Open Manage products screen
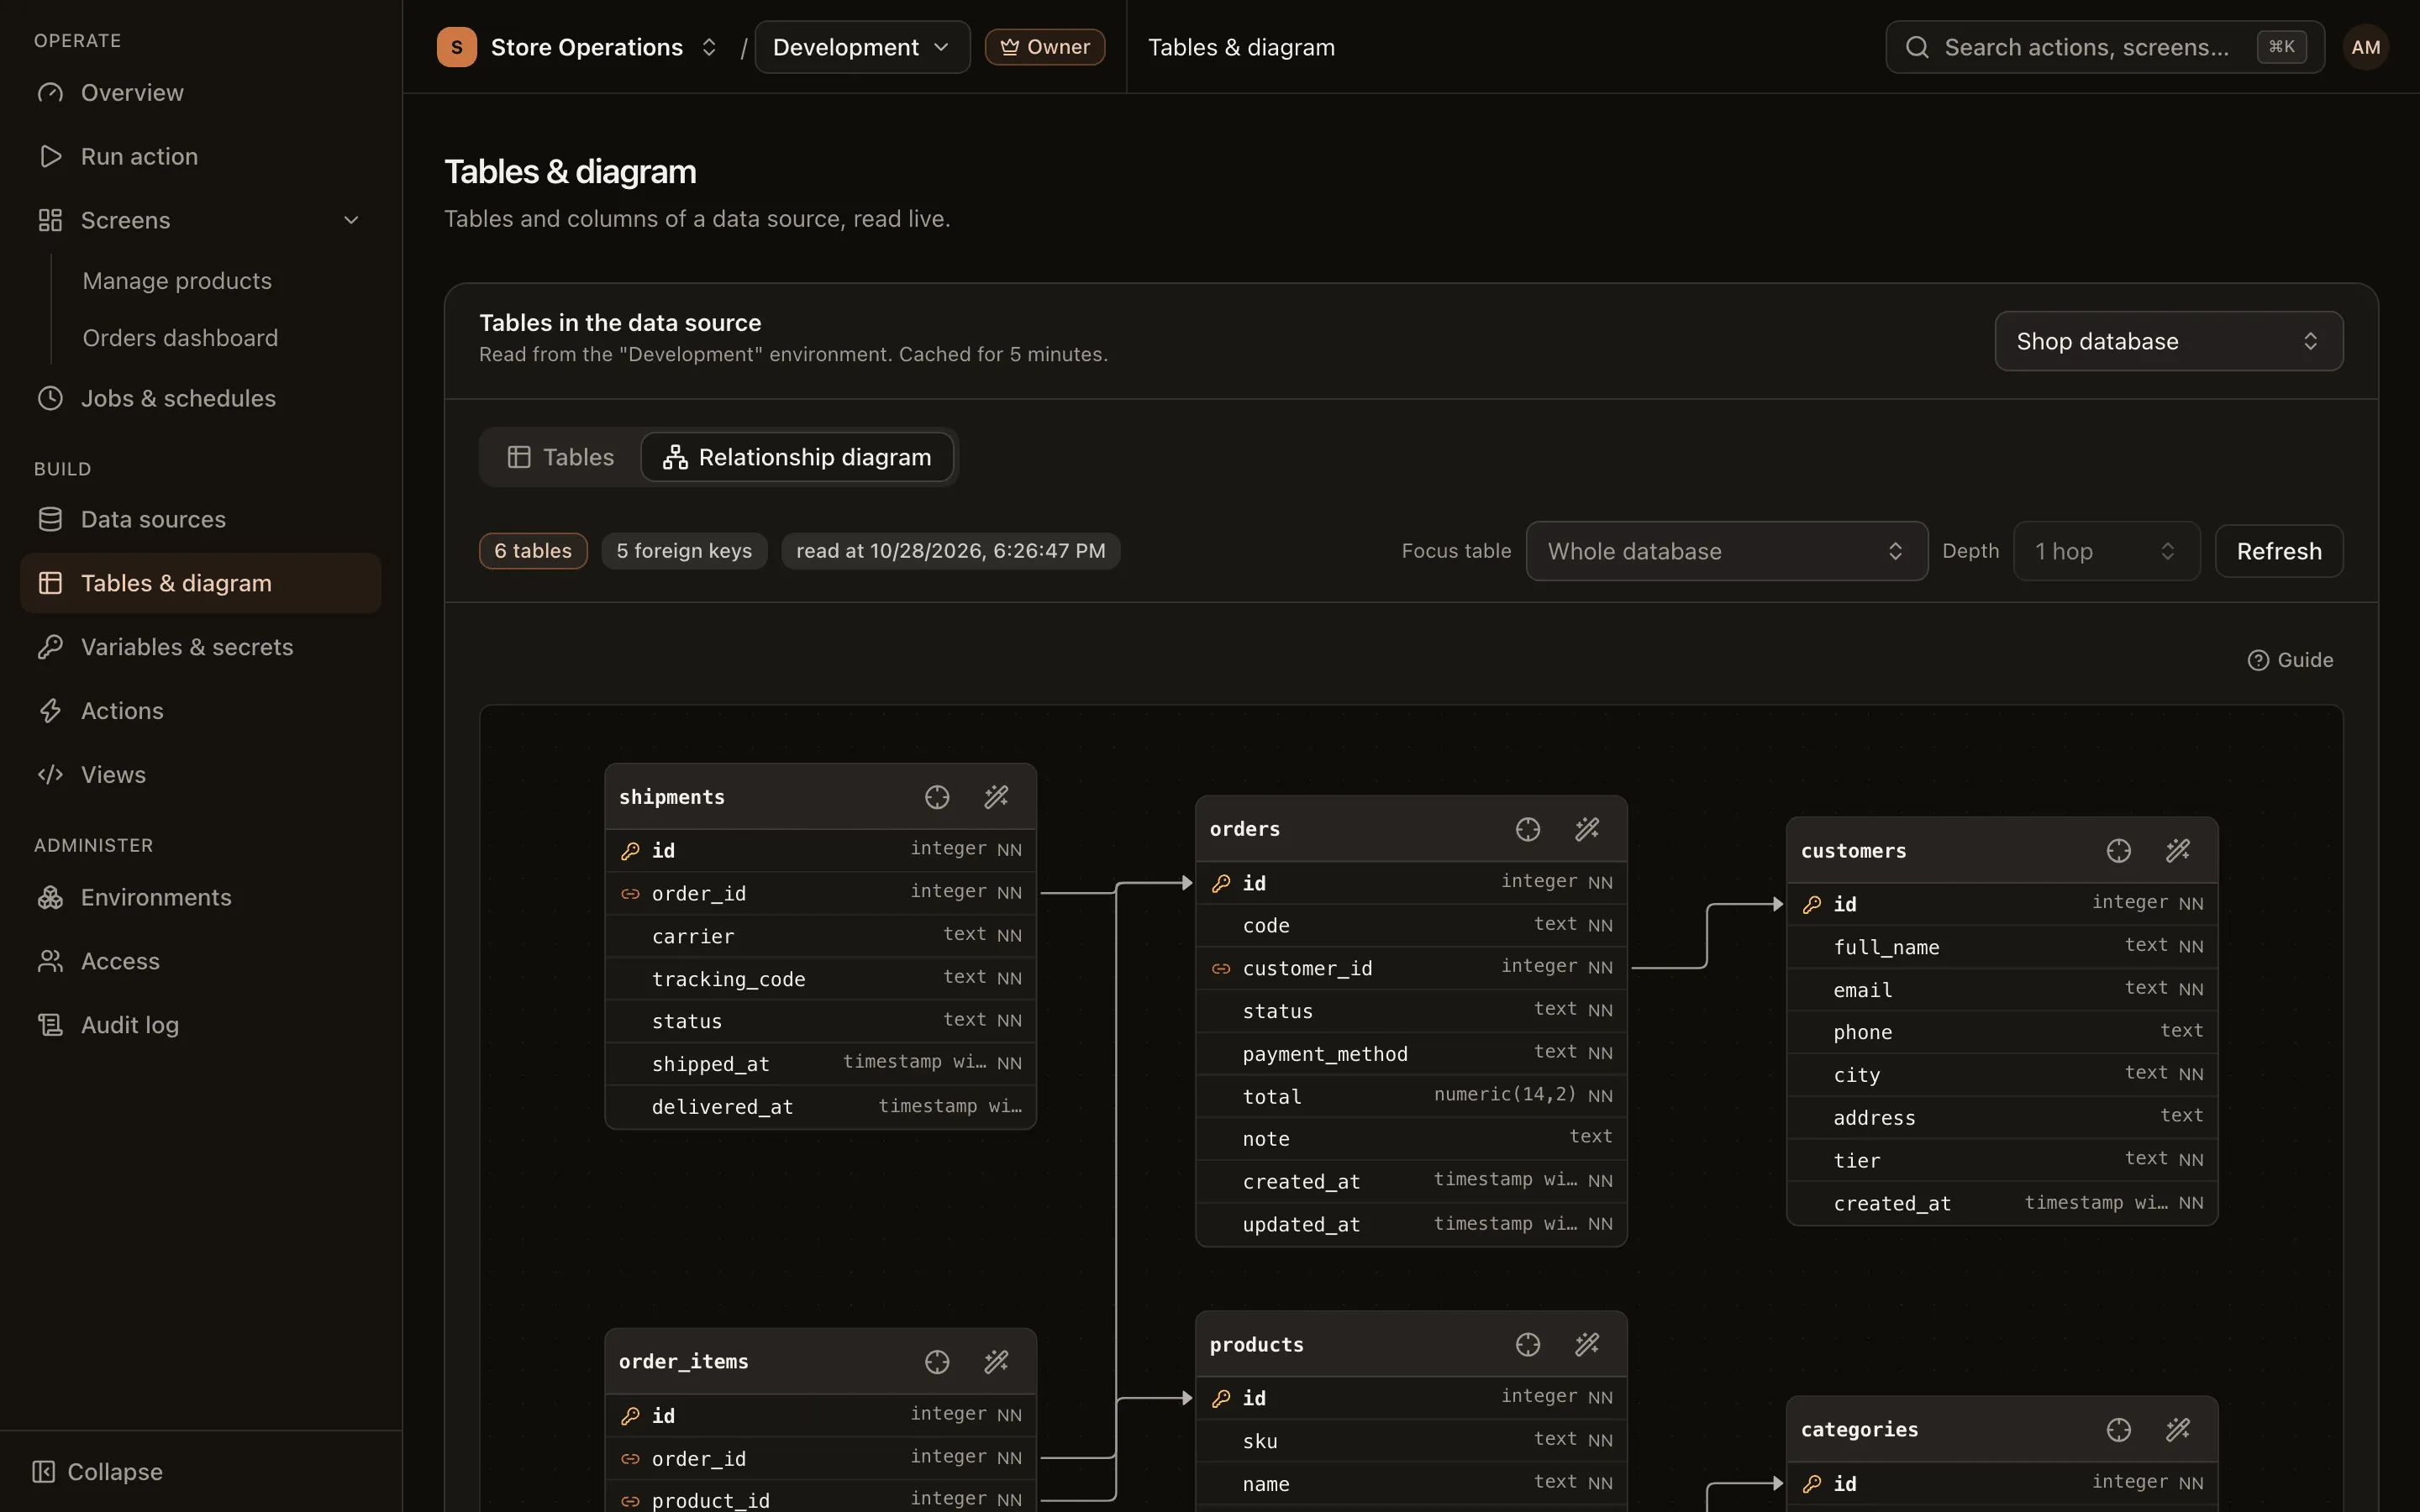Viewport: 2420px width, 1512px height. (x=177, y=281)
